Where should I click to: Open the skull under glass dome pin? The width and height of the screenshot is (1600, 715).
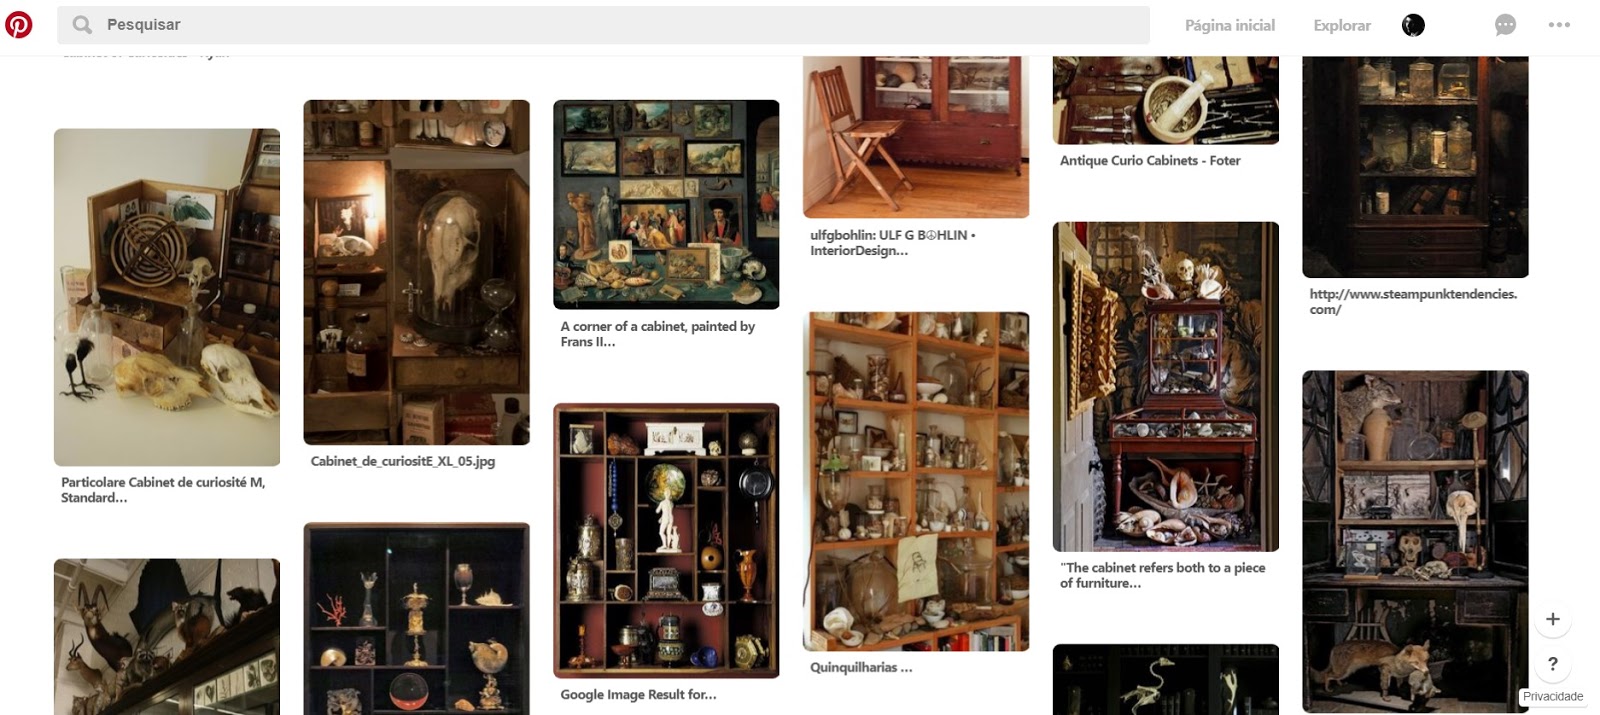[x=417, y=272]
